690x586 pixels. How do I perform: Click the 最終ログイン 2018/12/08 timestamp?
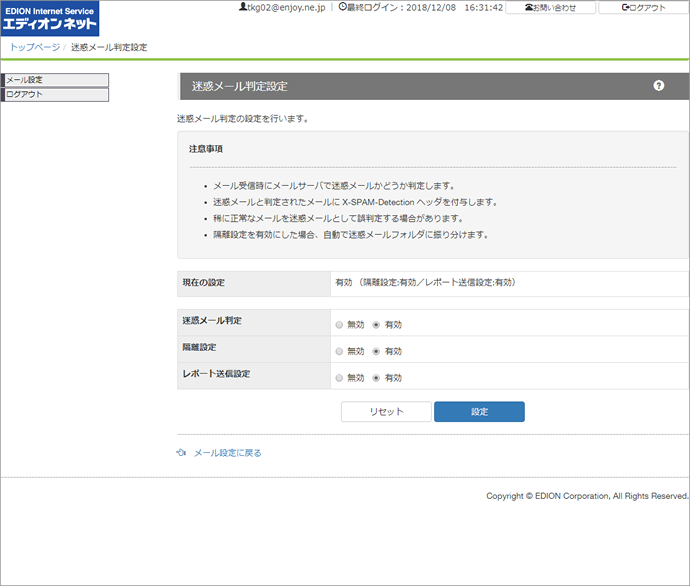click(x=425, y=7)
